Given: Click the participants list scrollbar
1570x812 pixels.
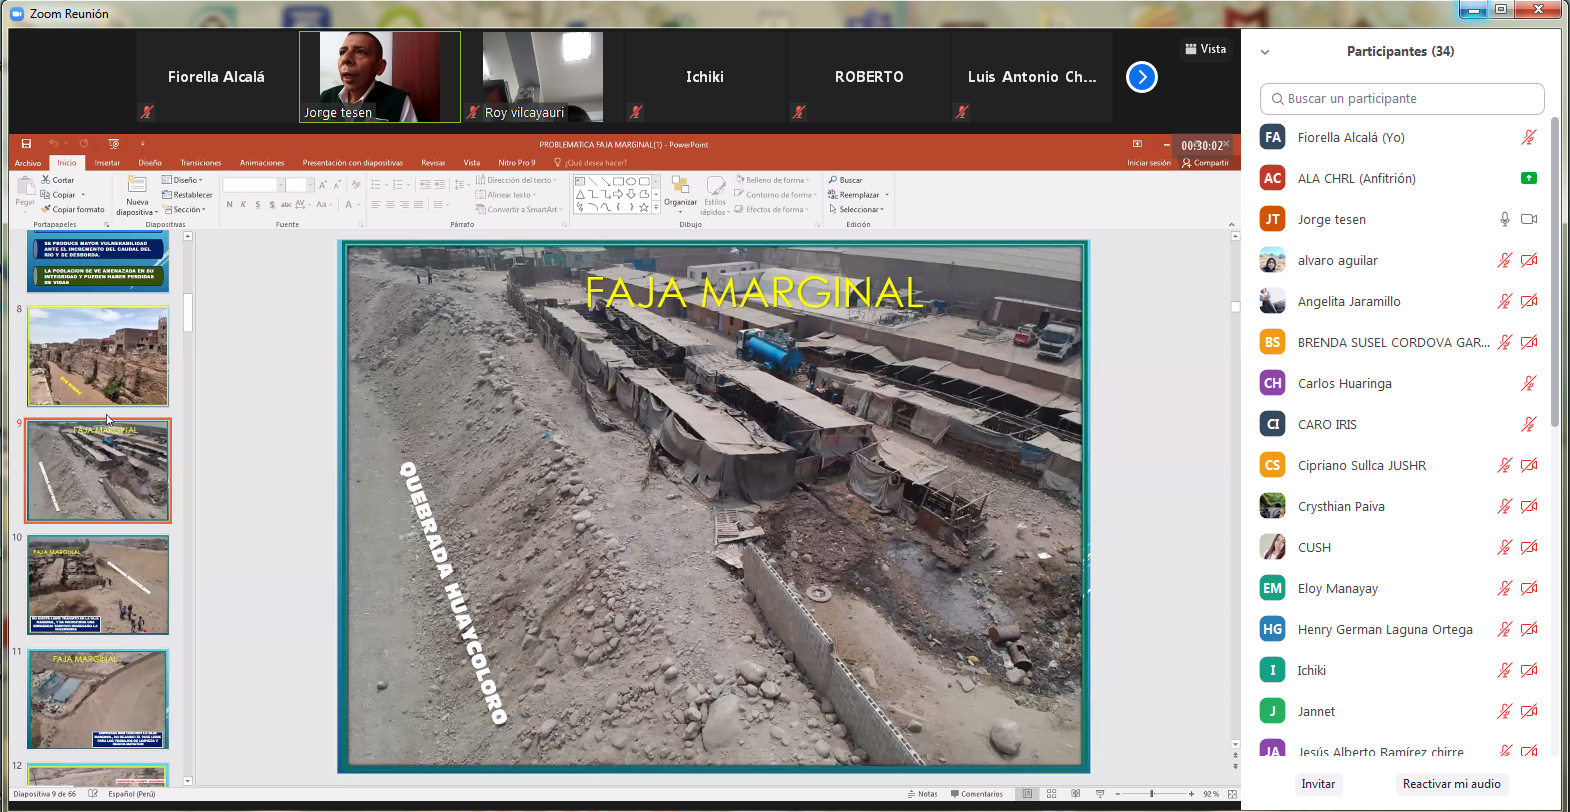Looking at the screenshot, I should [x=1555, y=272].
